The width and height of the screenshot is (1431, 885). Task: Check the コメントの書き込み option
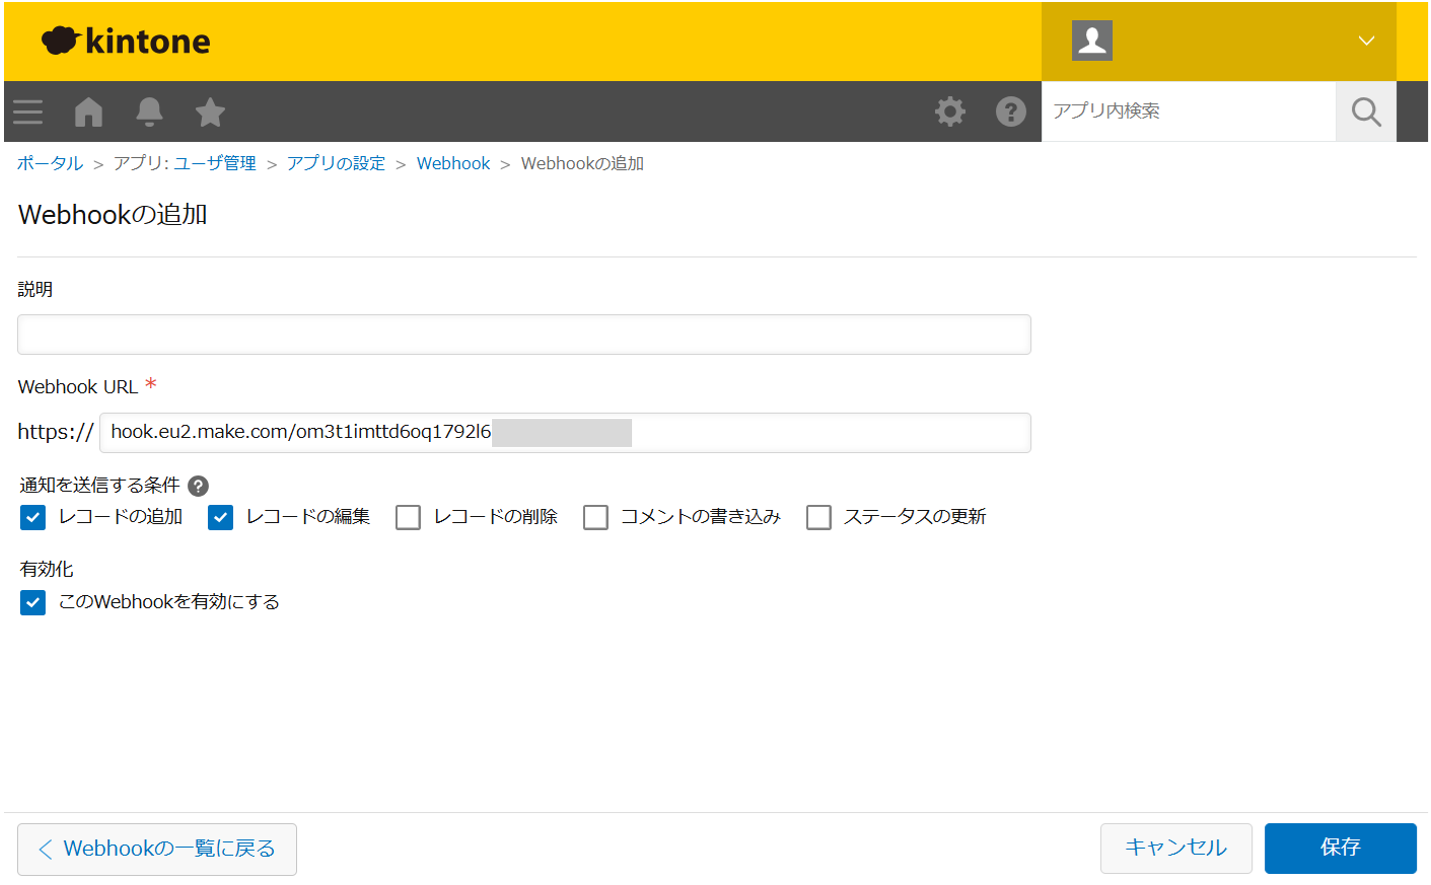(x=596, y=517)
